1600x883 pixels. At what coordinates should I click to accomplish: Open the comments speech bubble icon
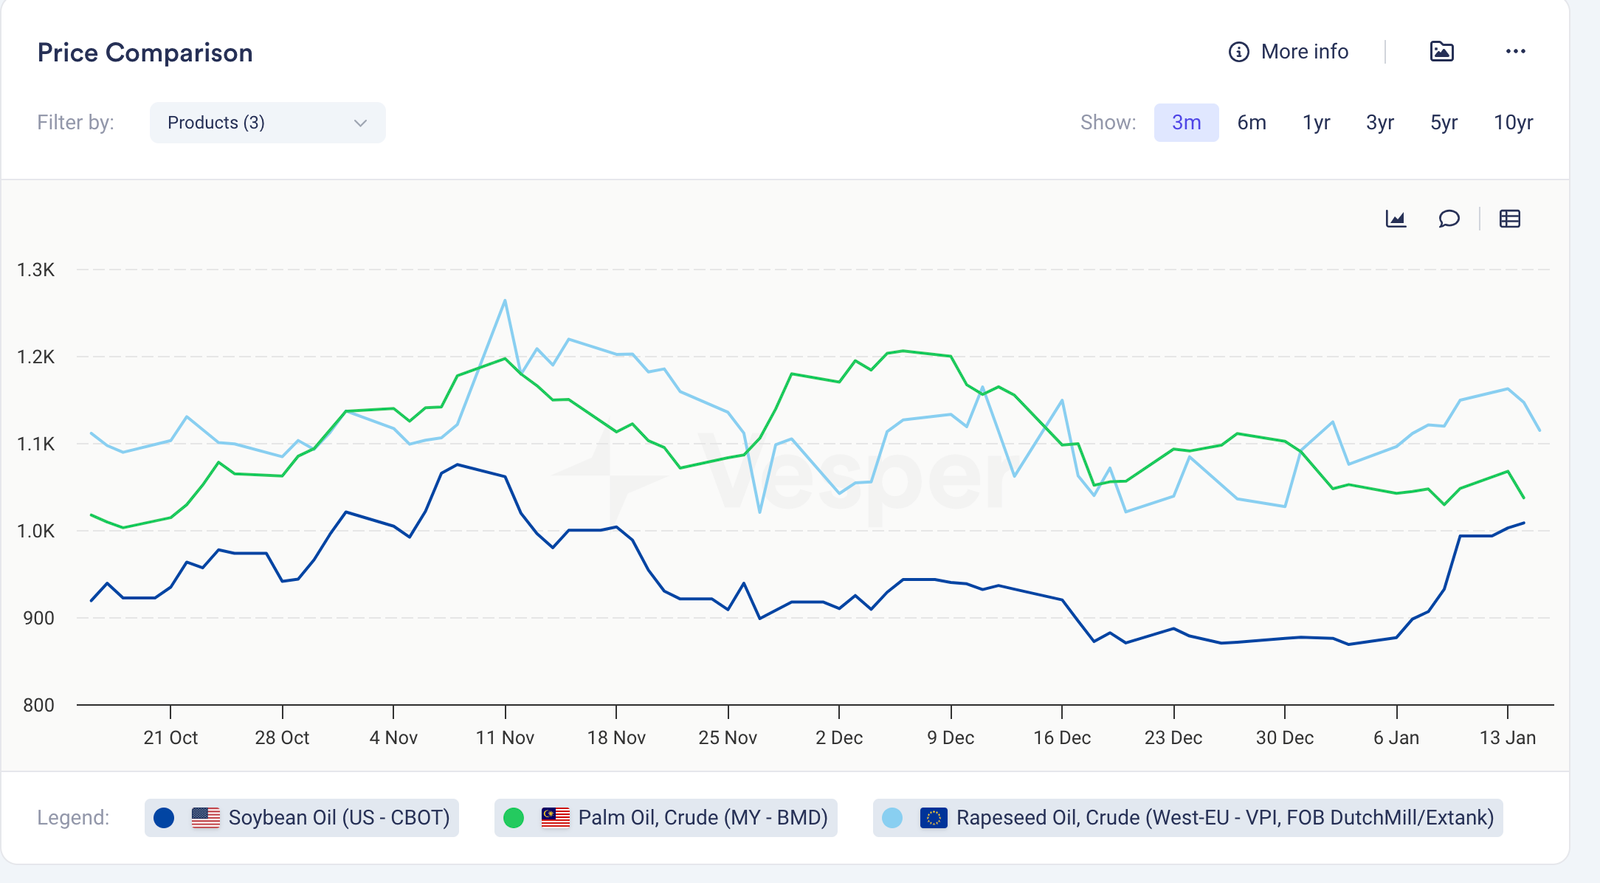point(1448,219)
